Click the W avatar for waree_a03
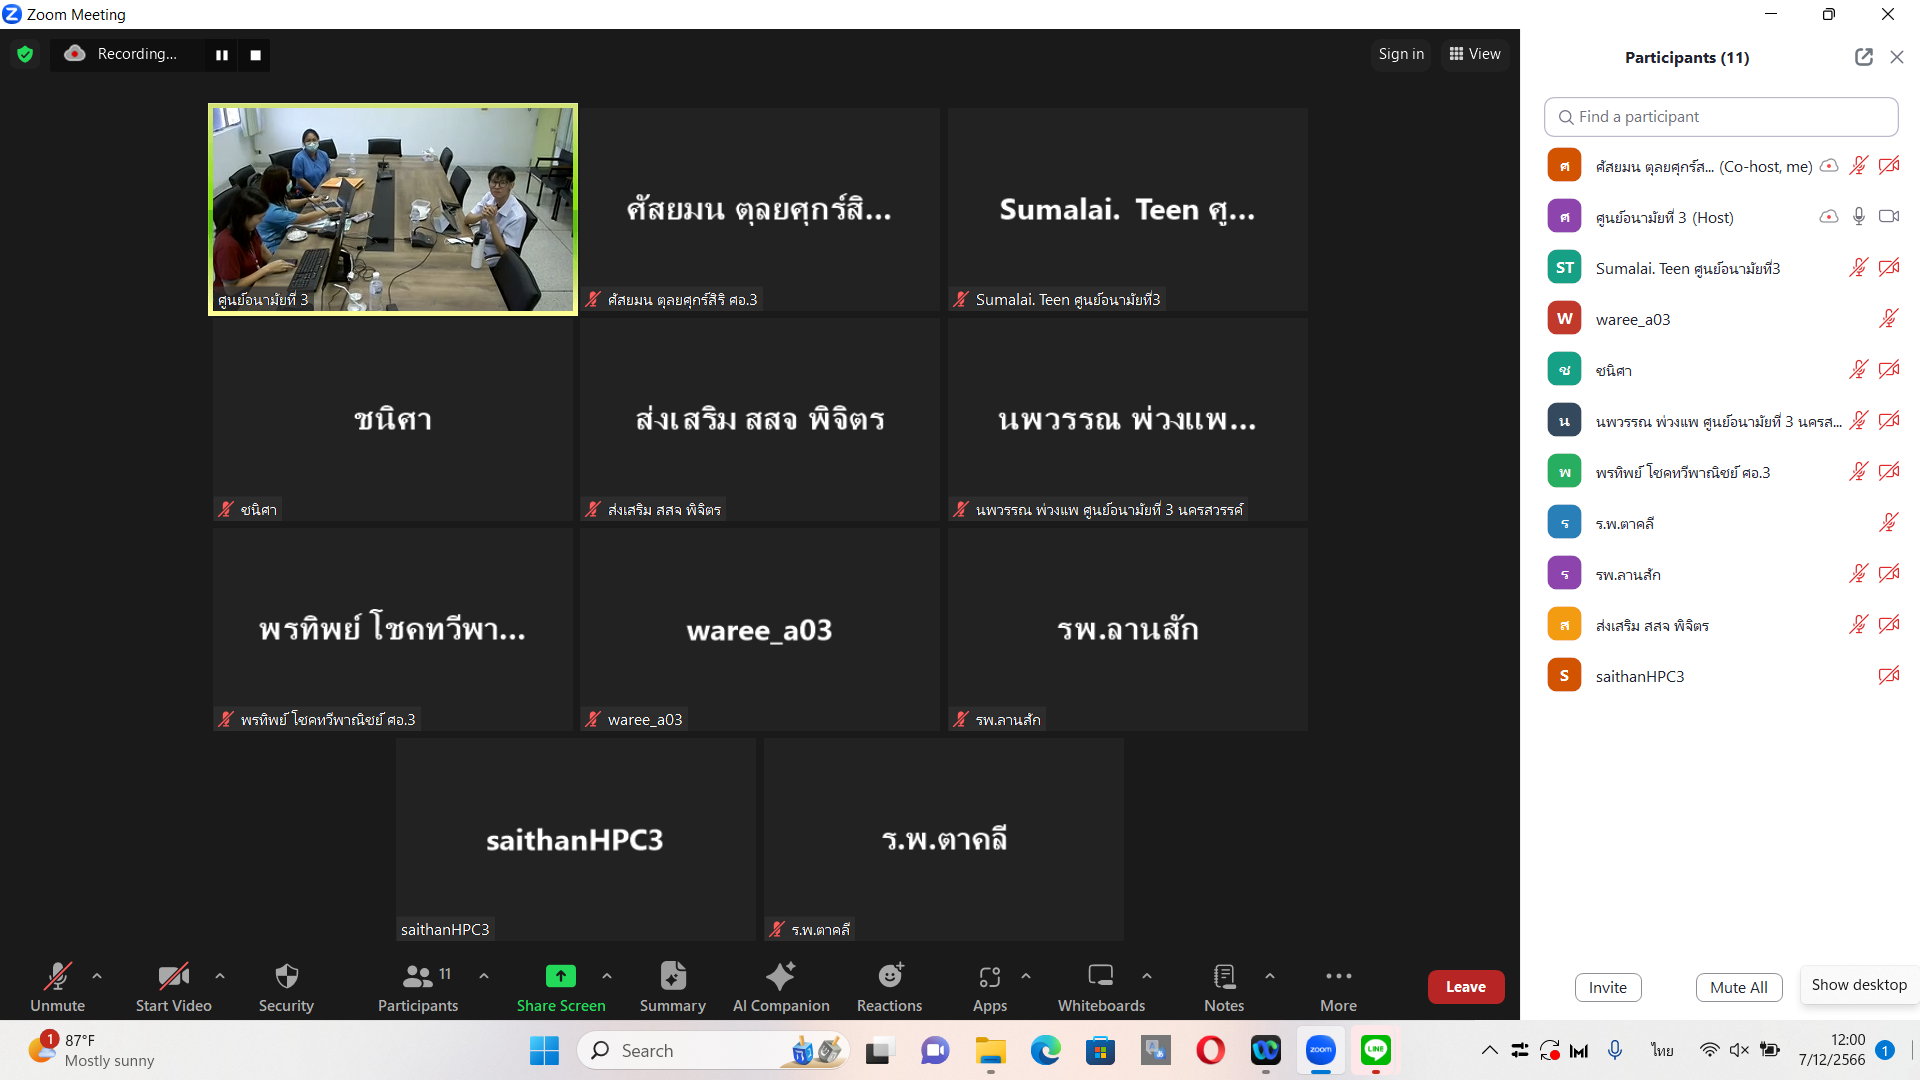This screenshot has height=1080, width=1920. pos(1564,319)
